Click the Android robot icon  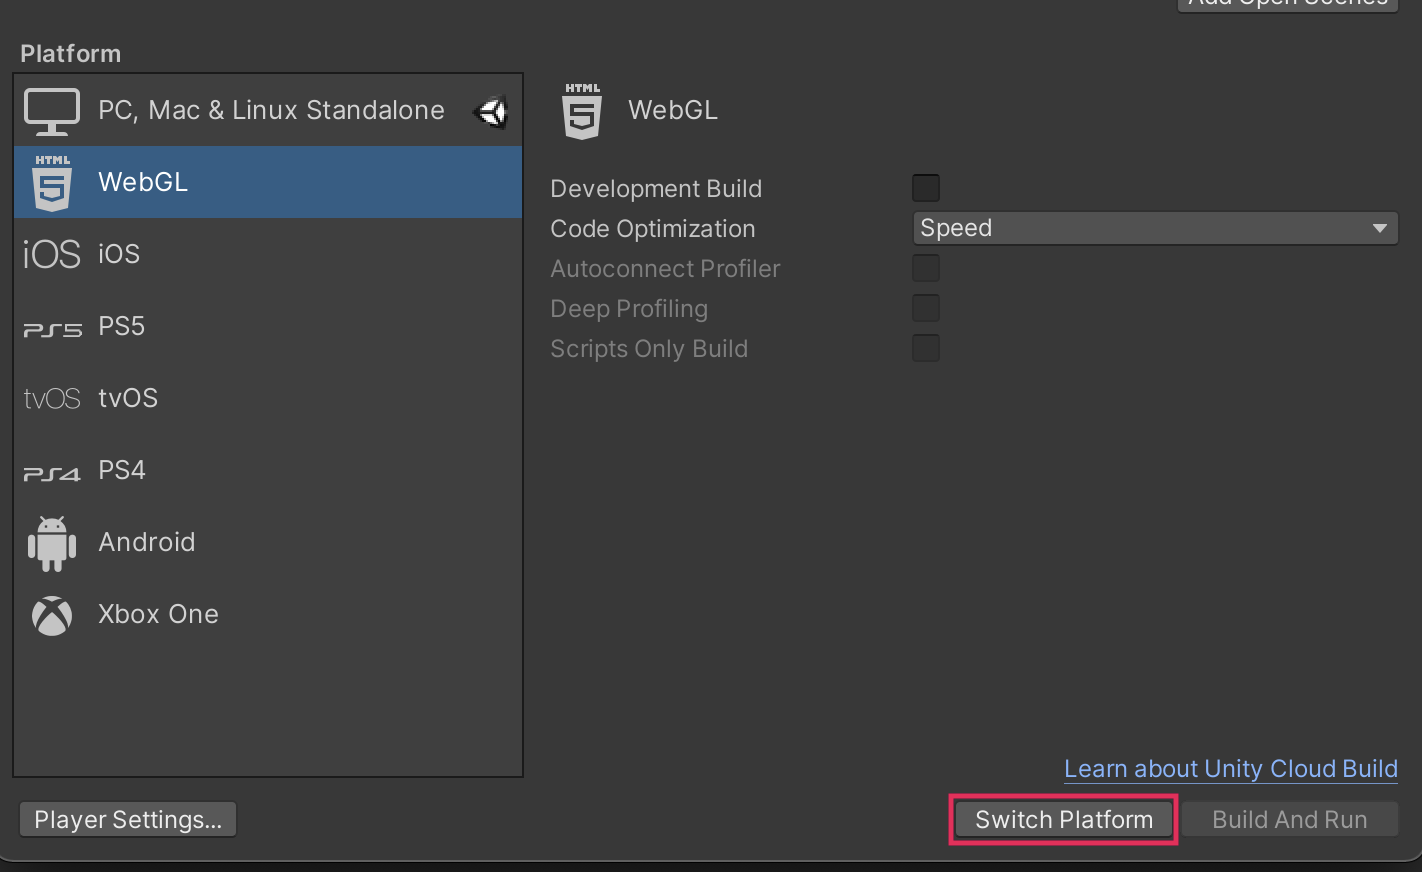(x=52, y=543)
